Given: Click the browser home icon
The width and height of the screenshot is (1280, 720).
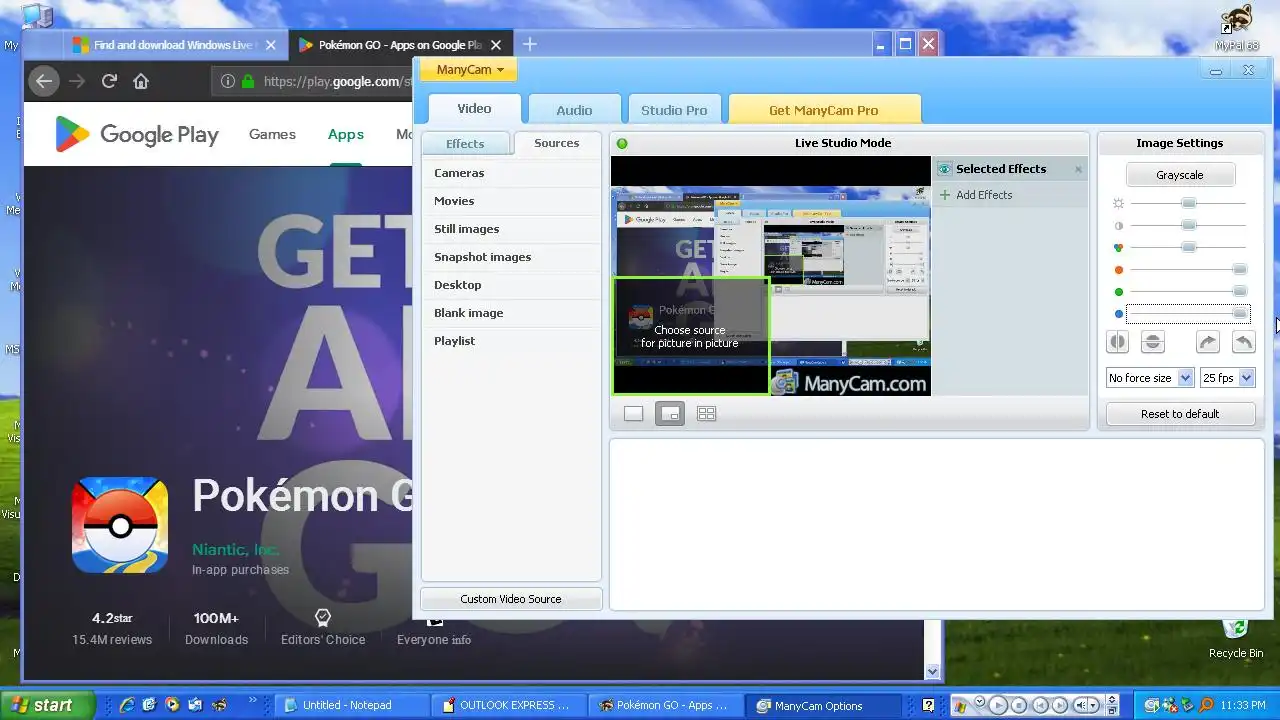Looking at the screenshot, I should (141, 81).
